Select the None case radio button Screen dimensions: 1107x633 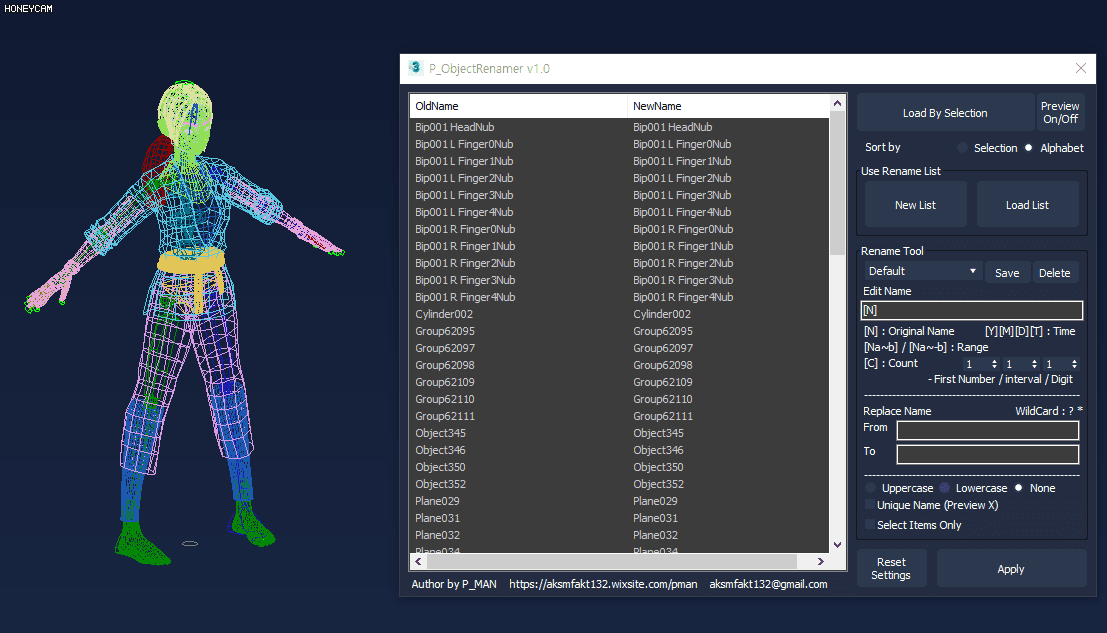[1019, 488]
